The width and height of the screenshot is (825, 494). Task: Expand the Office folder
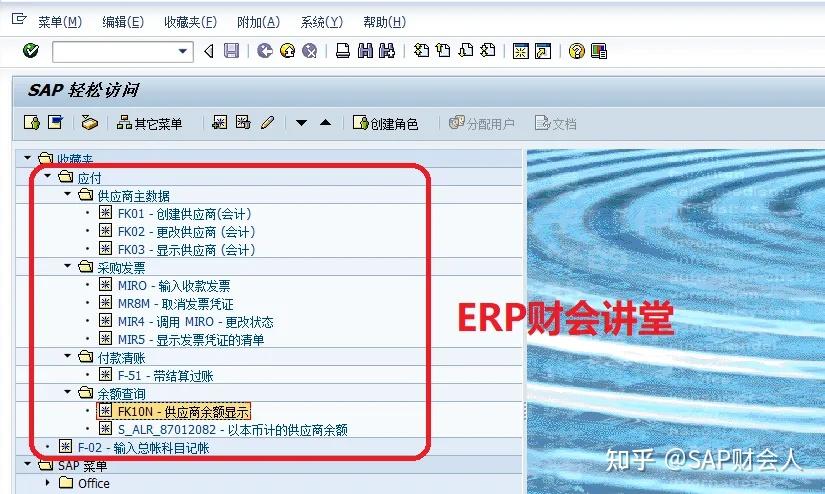[48, 482]
